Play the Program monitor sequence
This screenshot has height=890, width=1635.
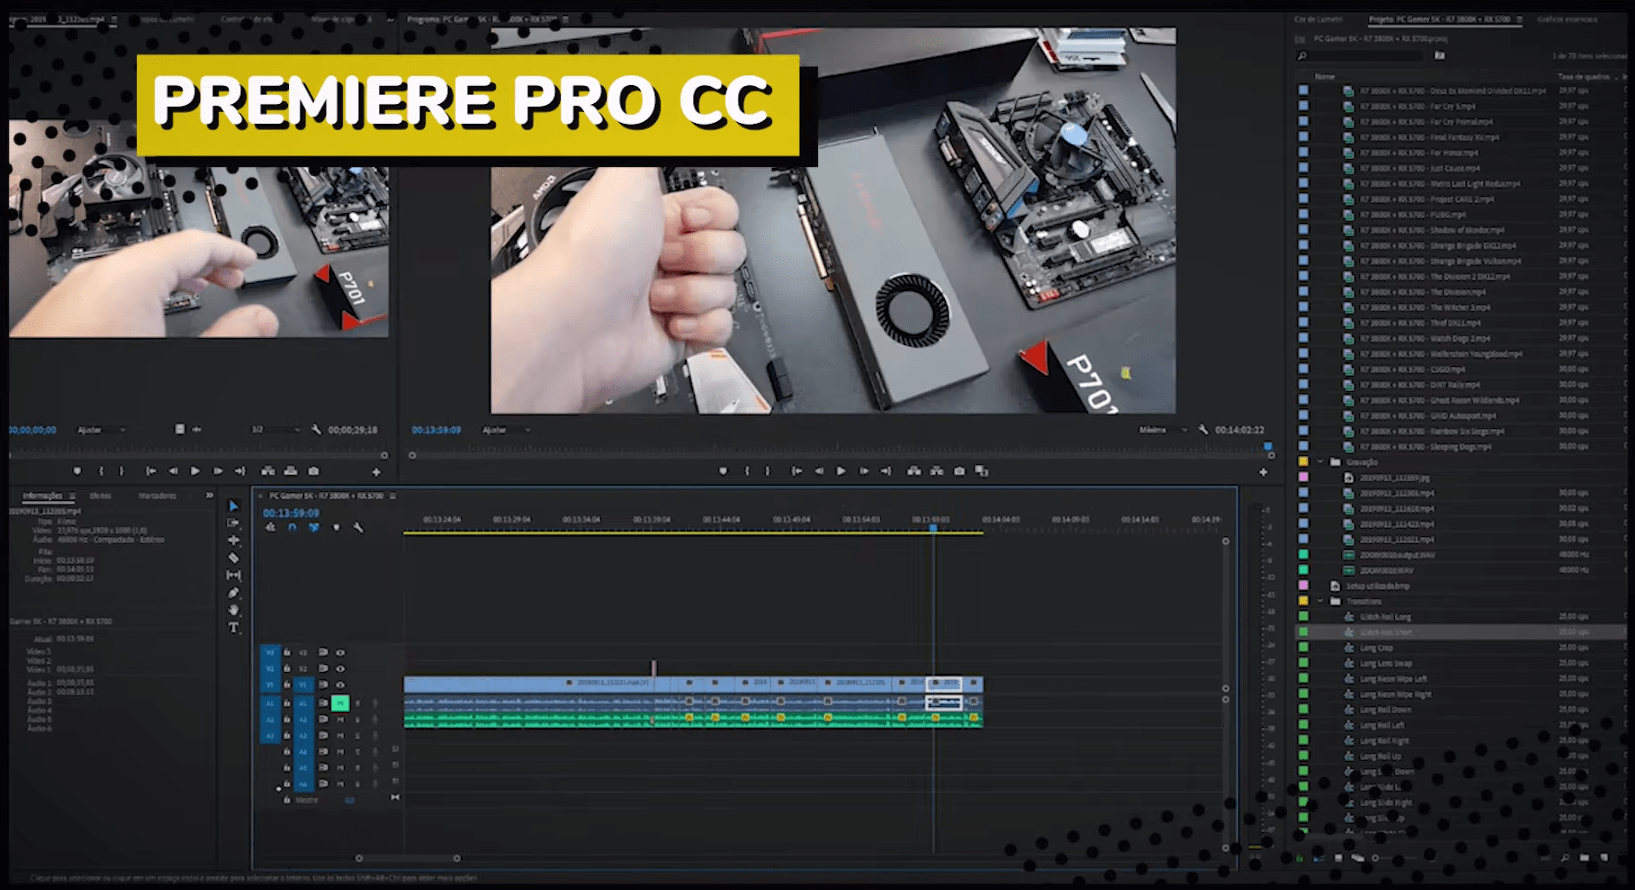841,471
